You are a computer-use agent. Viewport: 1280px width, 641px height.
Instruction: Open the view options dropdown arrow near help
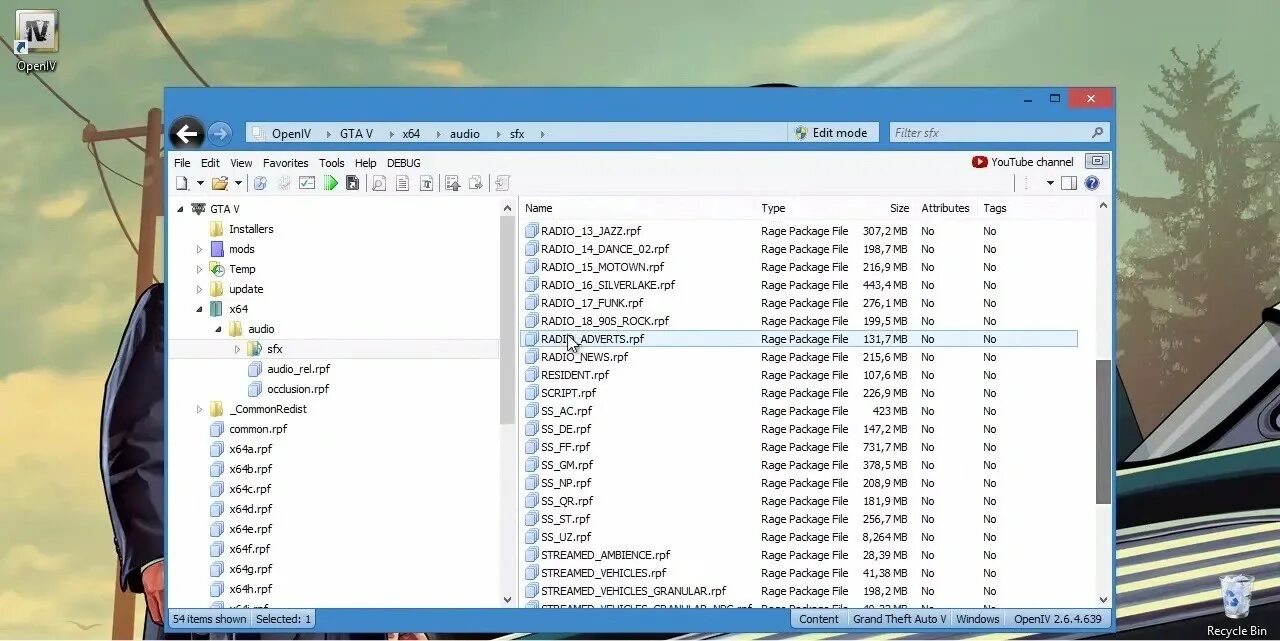click(1050, 183)
